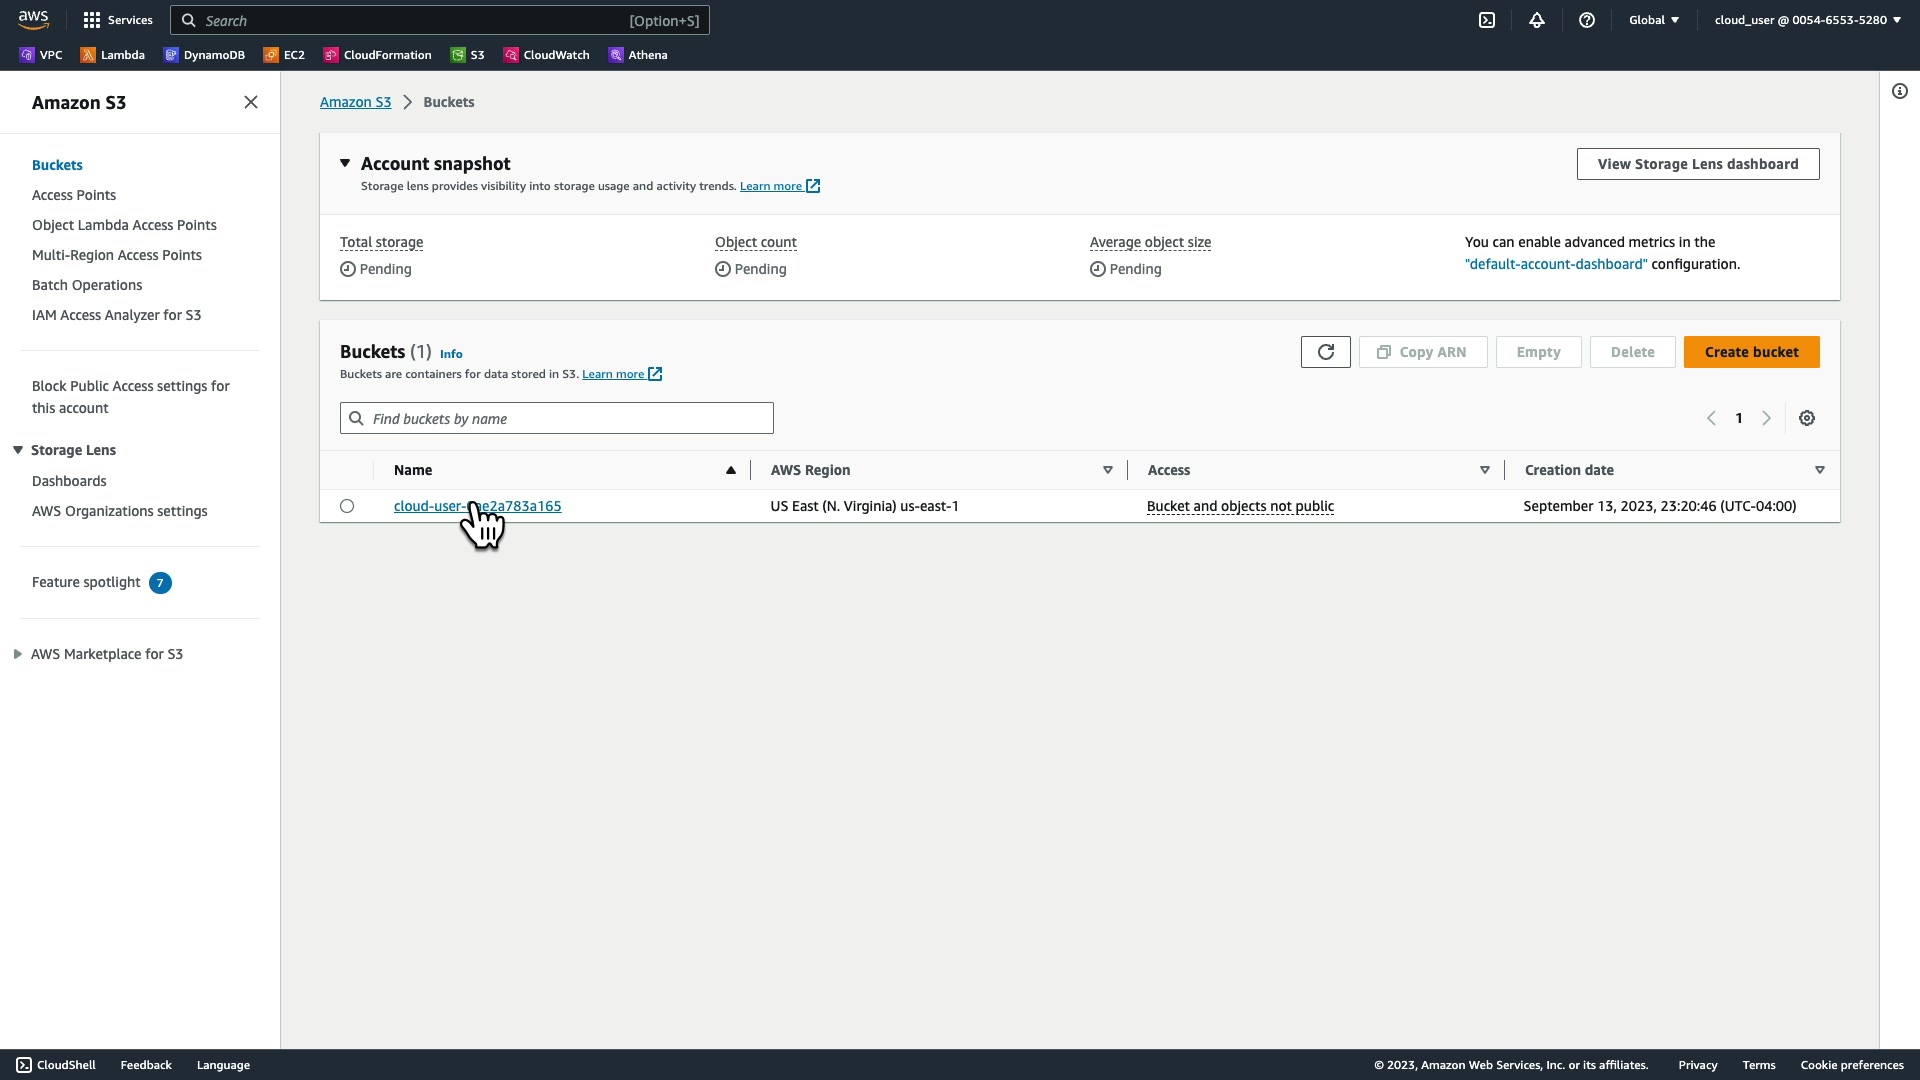
Task: Click View Storage Lens dashboard button
Action: 1697,164
